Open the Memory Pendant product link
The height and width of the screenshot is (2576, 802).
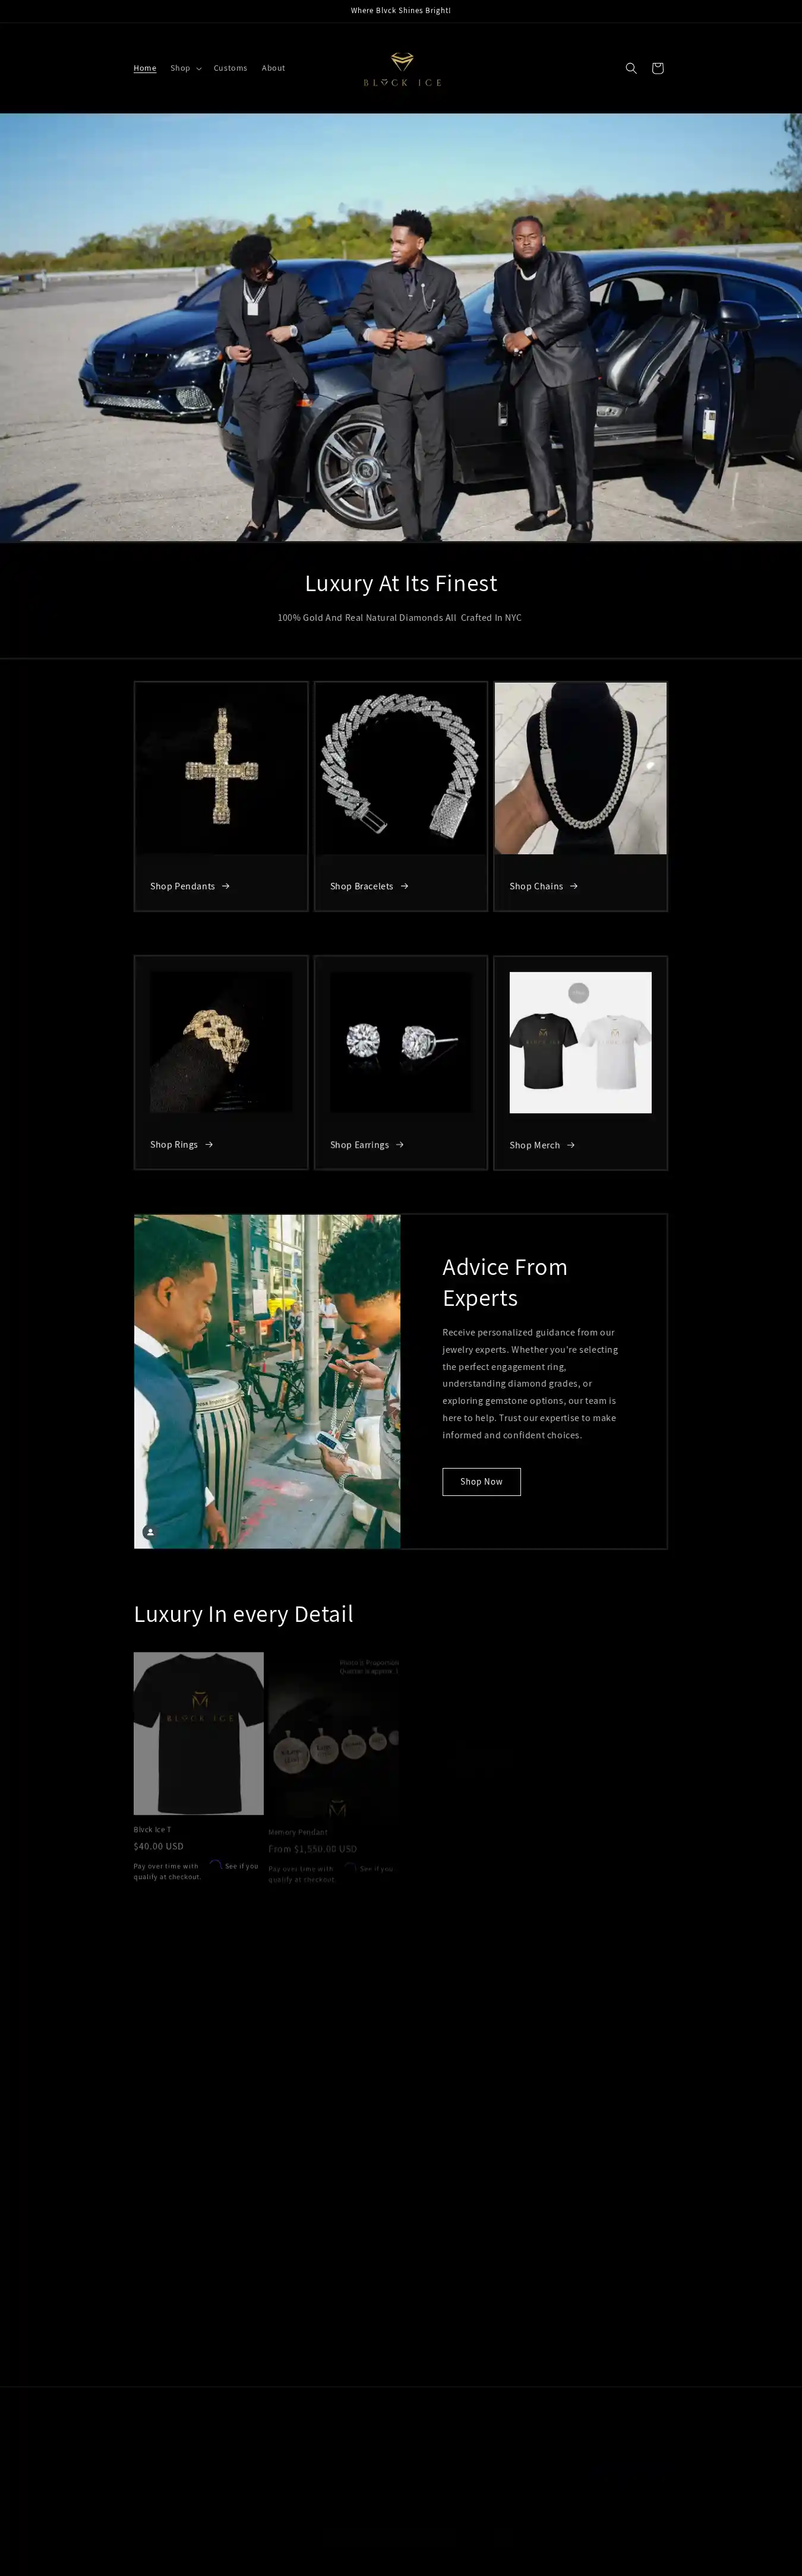[298, 1832]
